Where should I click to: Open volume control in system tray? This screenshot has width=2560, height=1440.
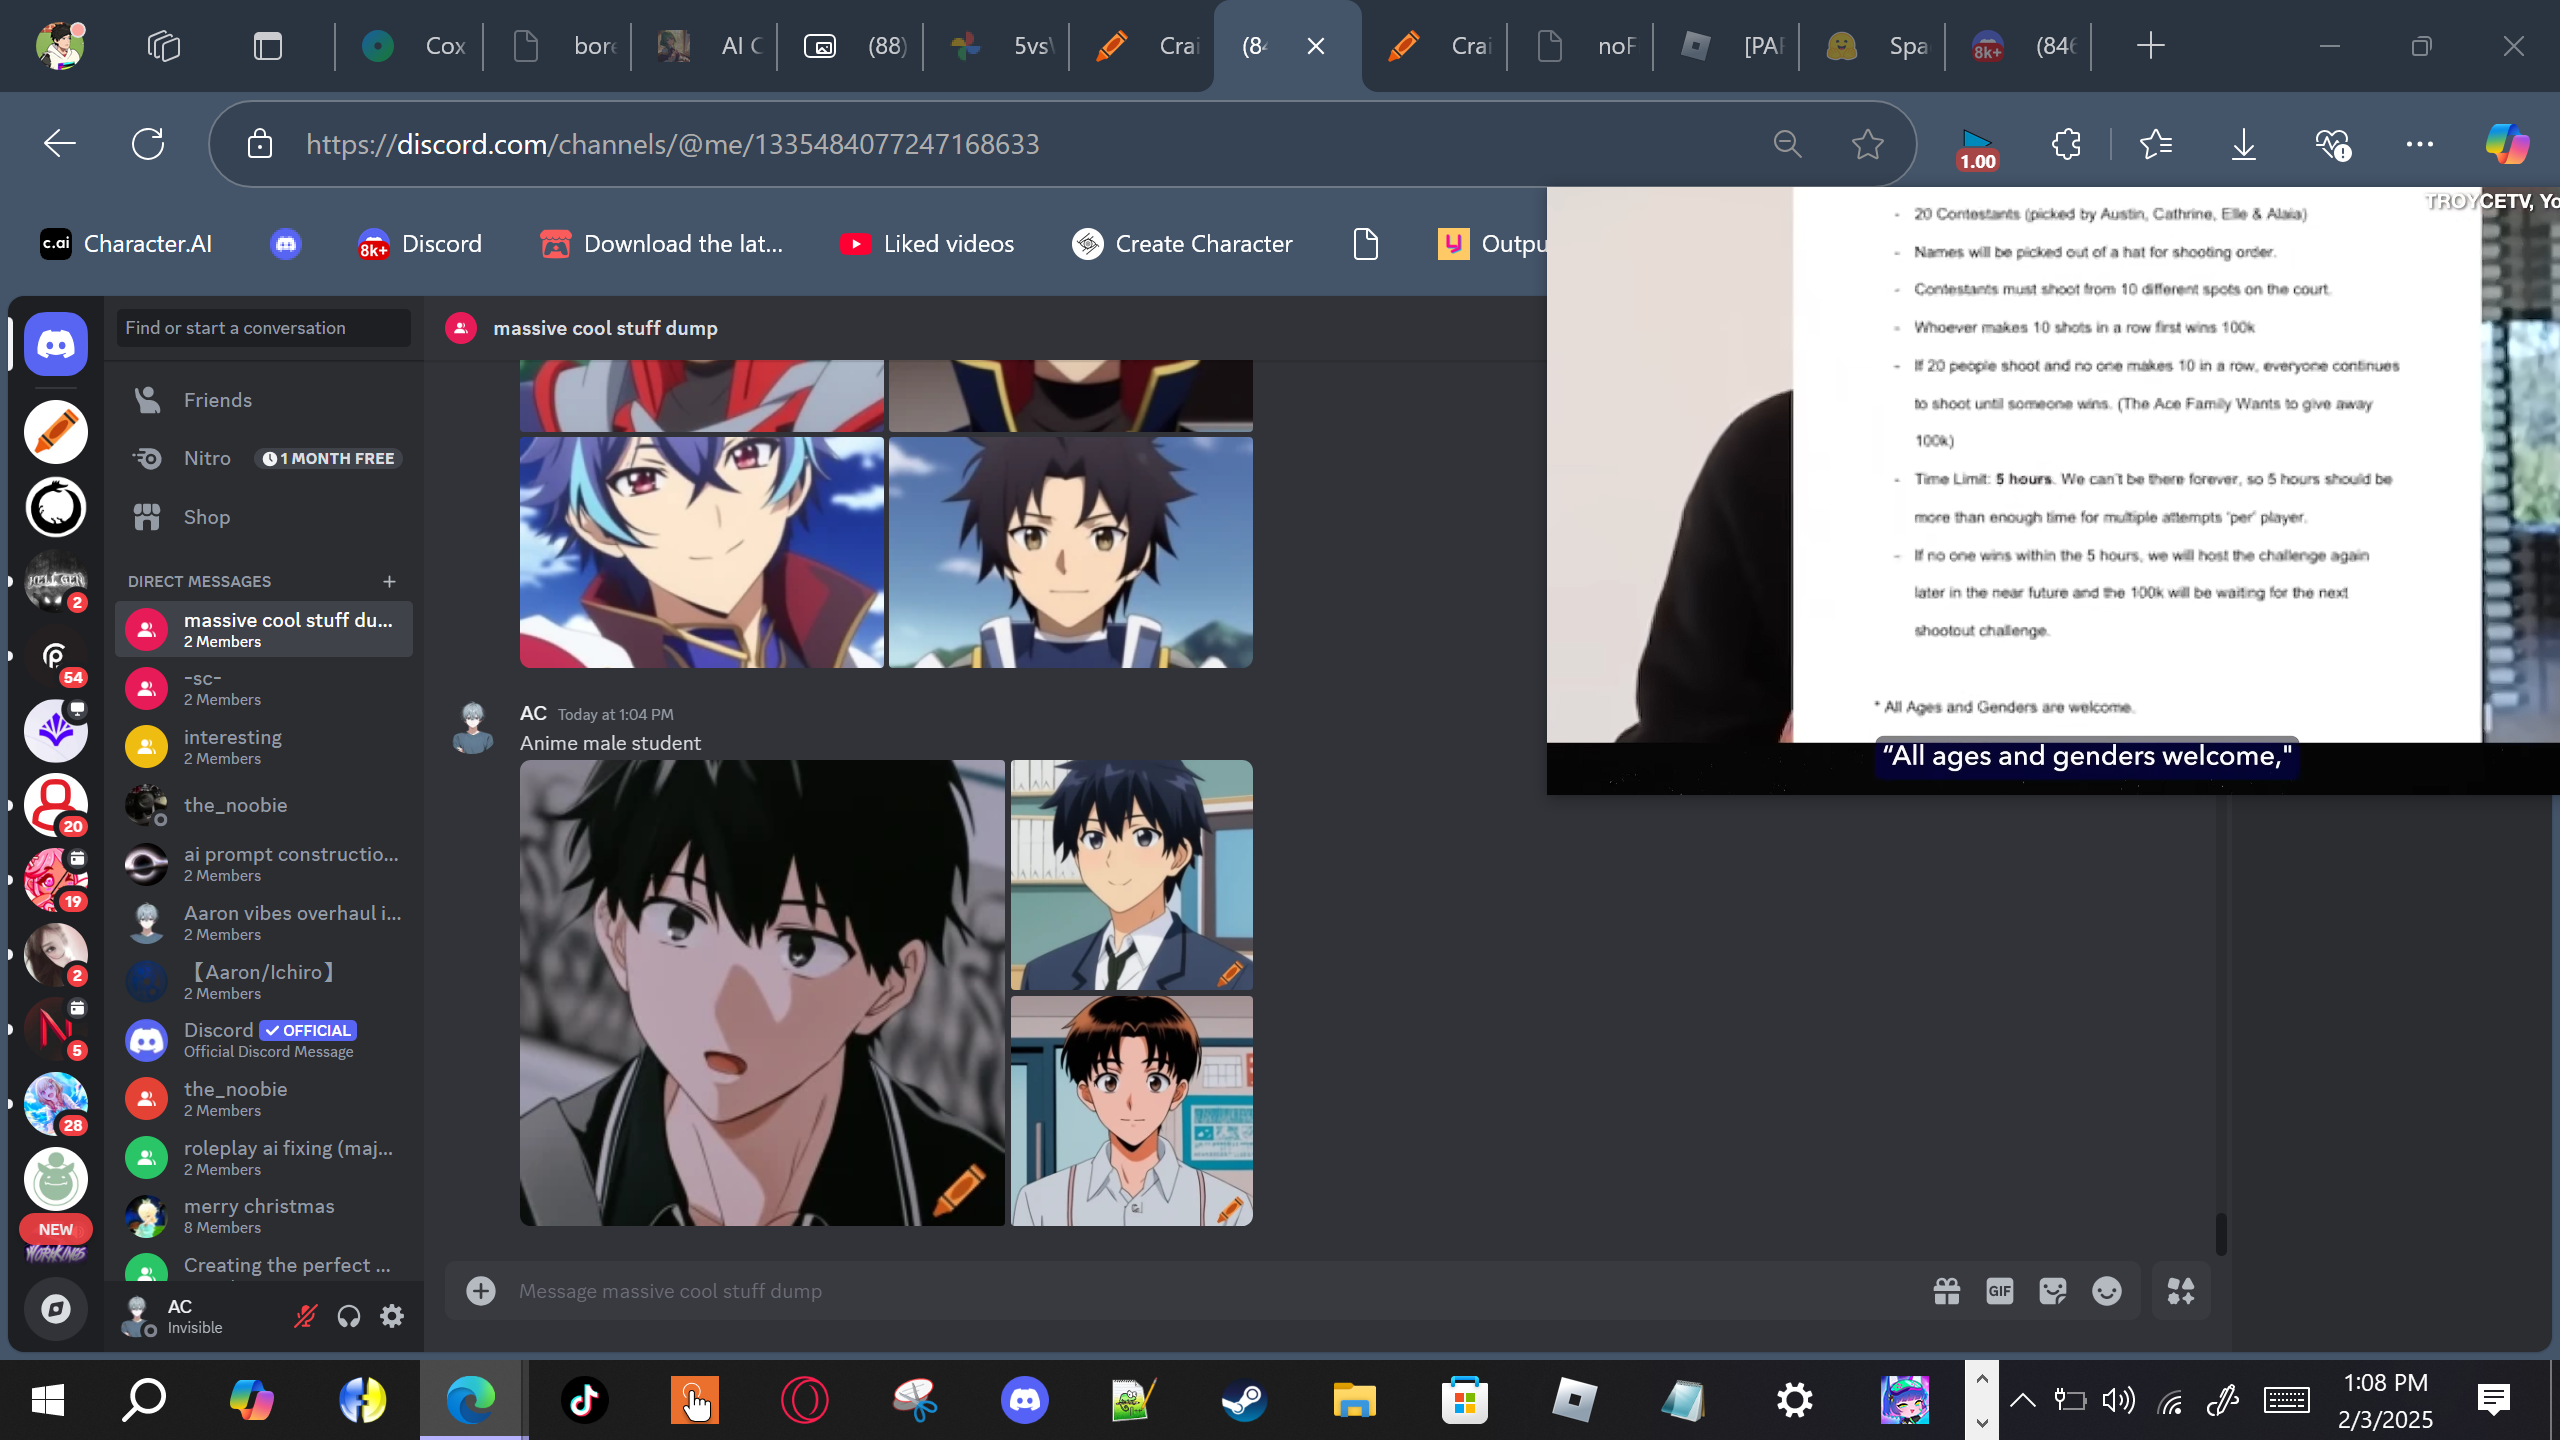(x=2118, y=1400)
